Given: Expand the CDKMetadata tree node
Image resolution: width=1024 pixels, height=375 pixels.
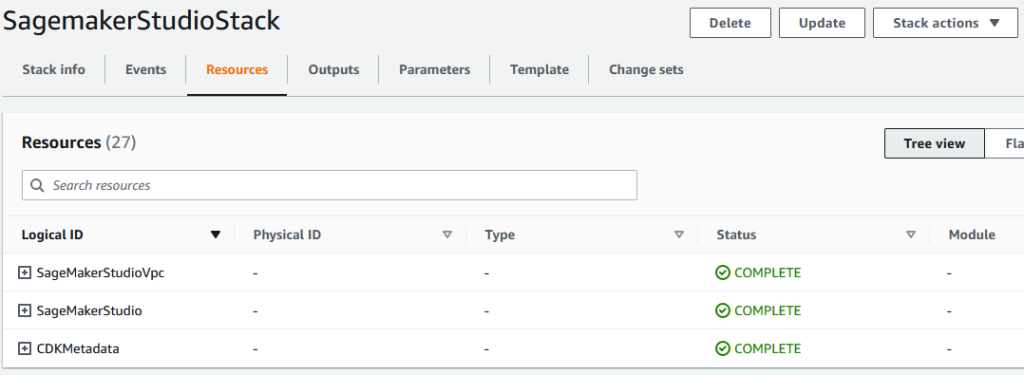Looking at the screenshot, I should tap(24, 349).
